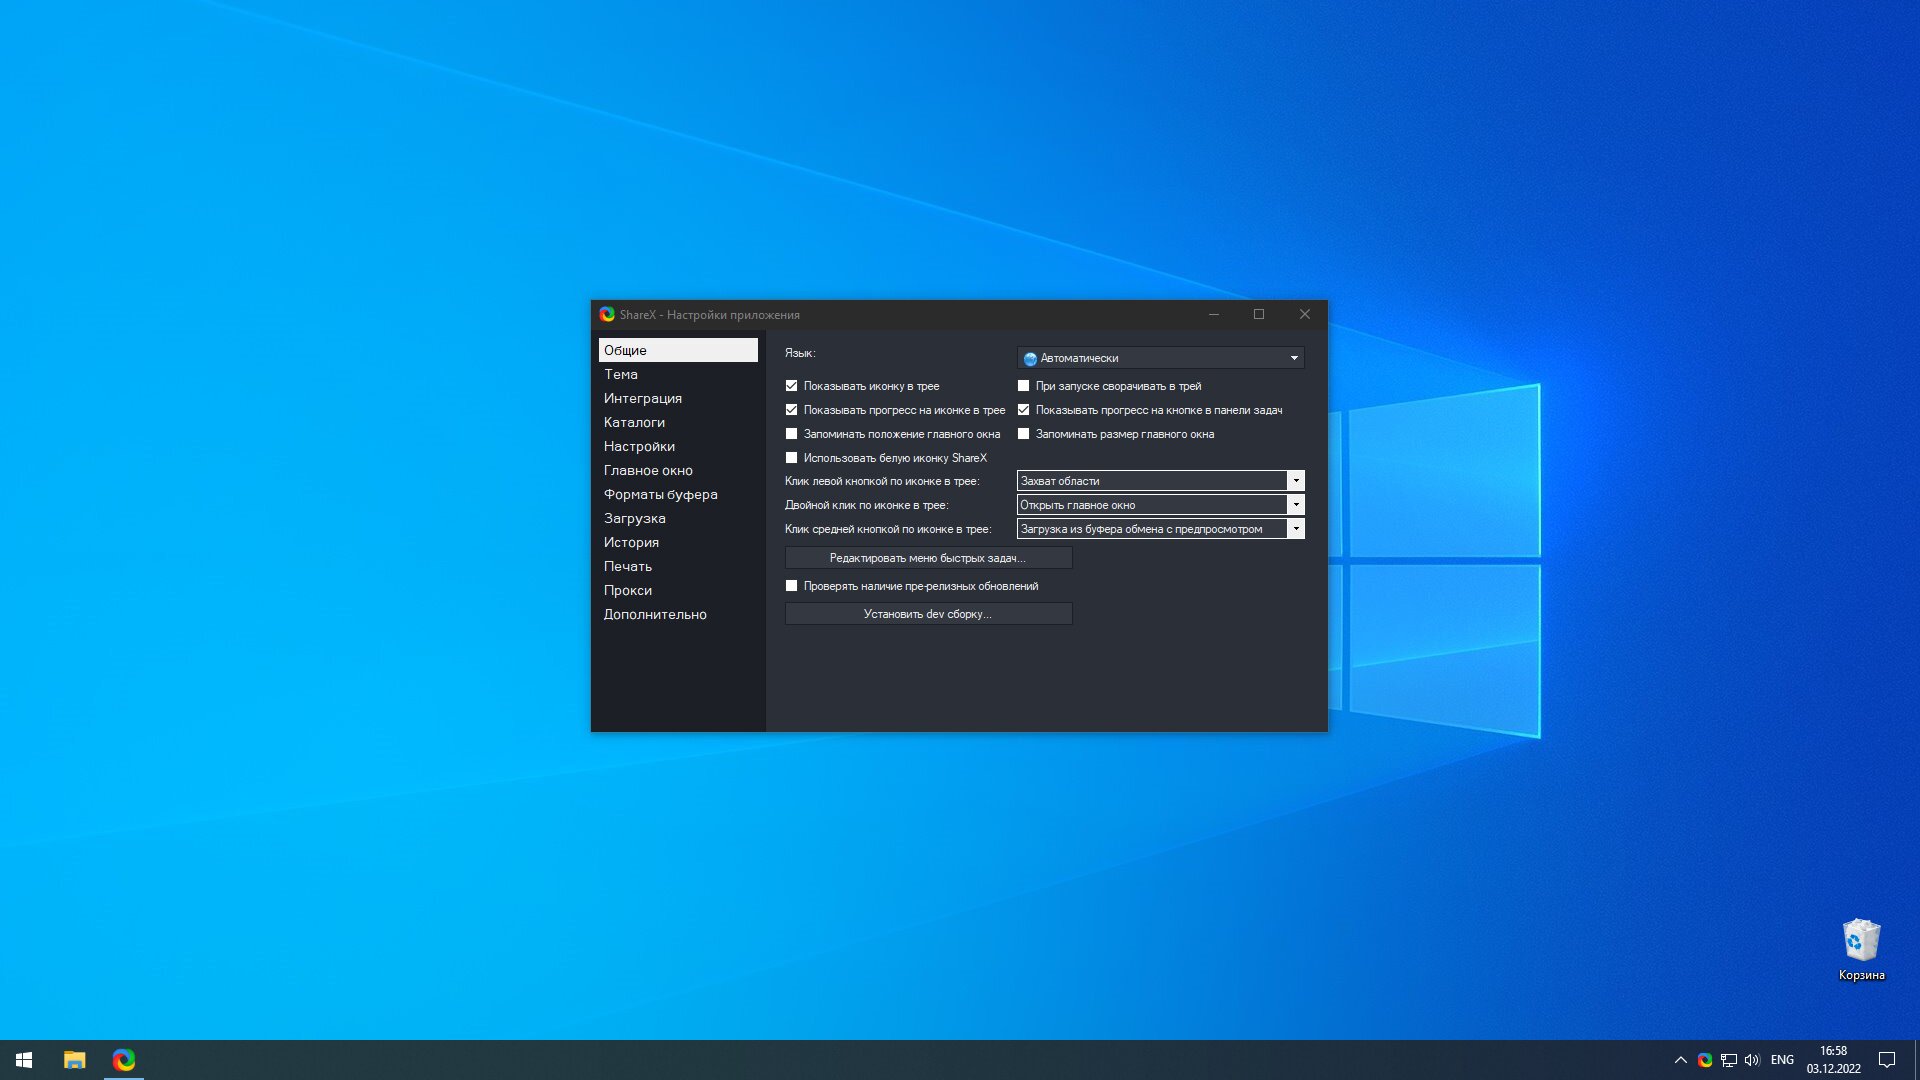The image size is (1920, 1080).
Task: Enable "При запуске сворачивать в трей" checkbox
Action: tap(1023, 386)
